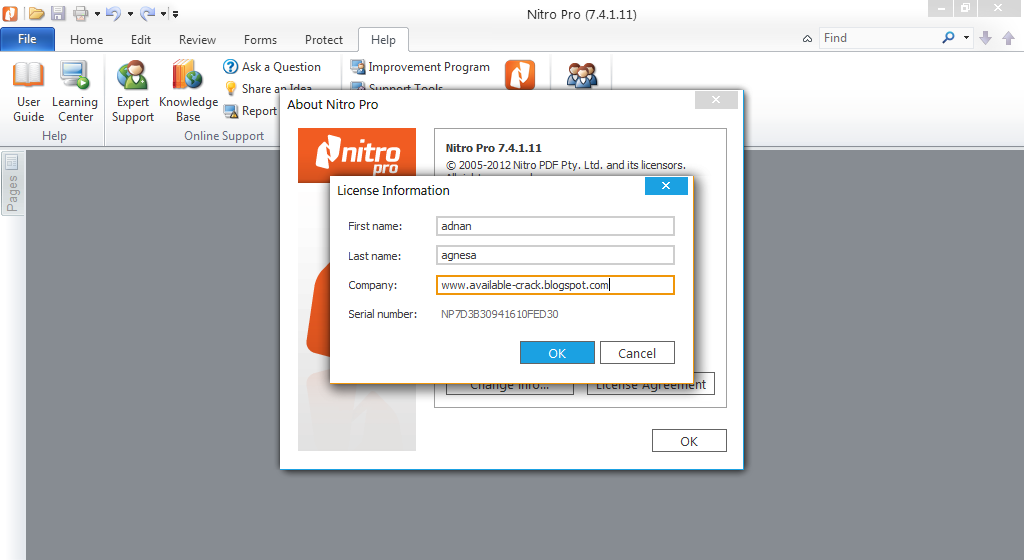The height and width of the screenshot is (560, 1024).
Task: Switch to the Home ribbon tab
Action: point(86,40)
